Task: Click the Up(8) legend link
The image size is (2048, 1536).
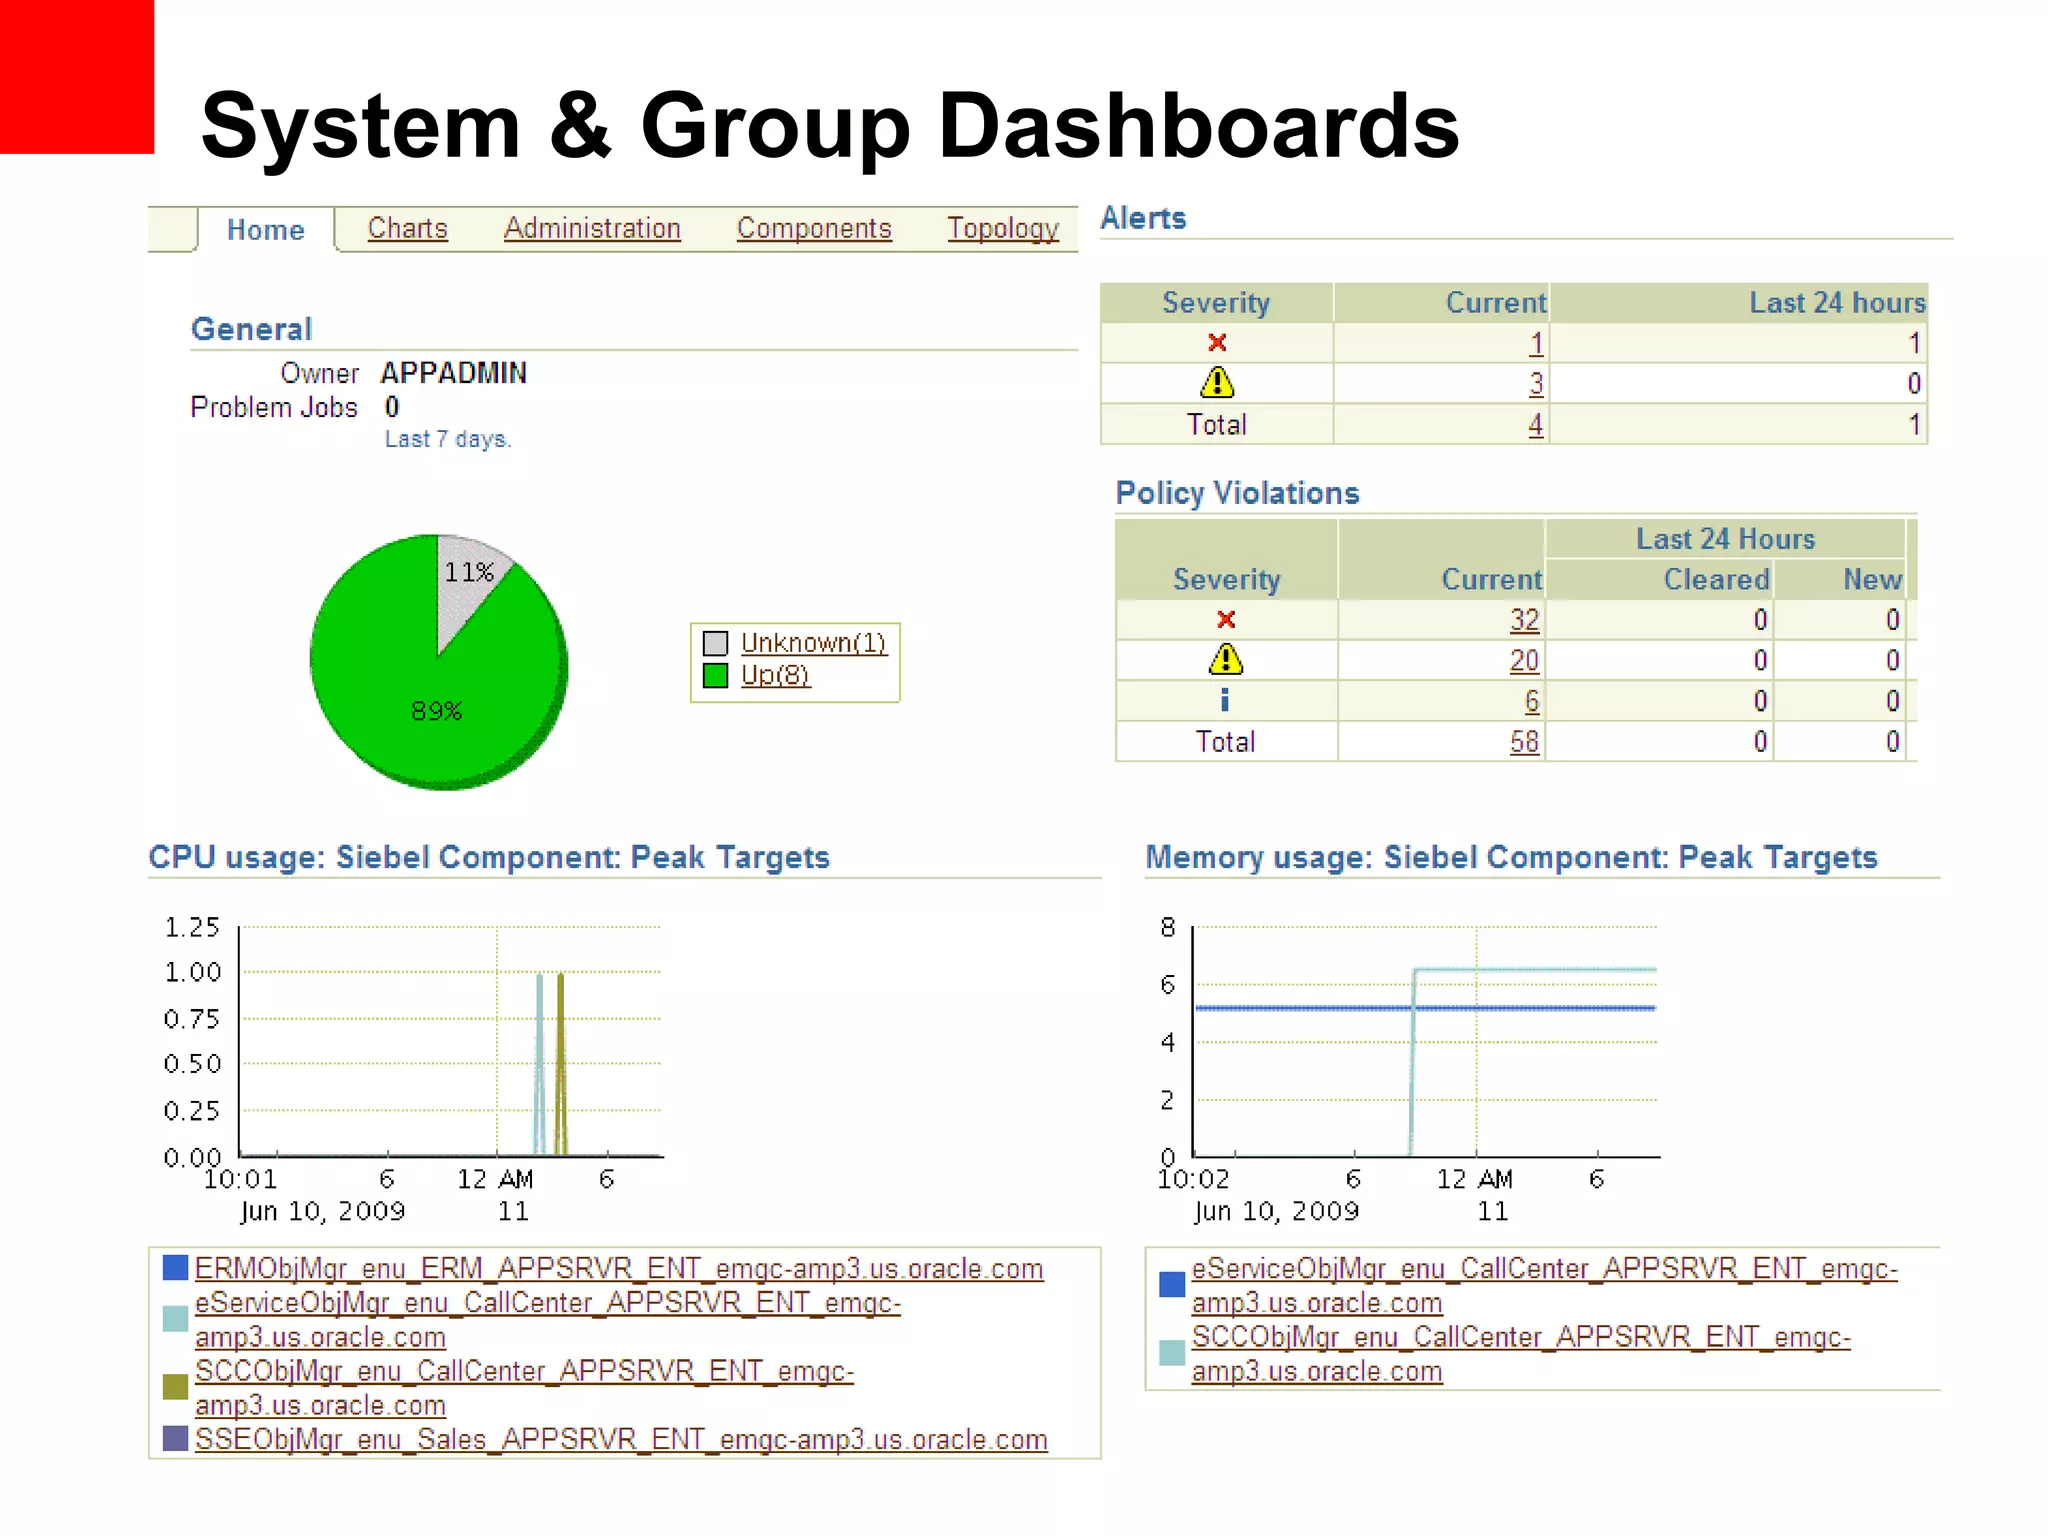Action: click(775, 675)
